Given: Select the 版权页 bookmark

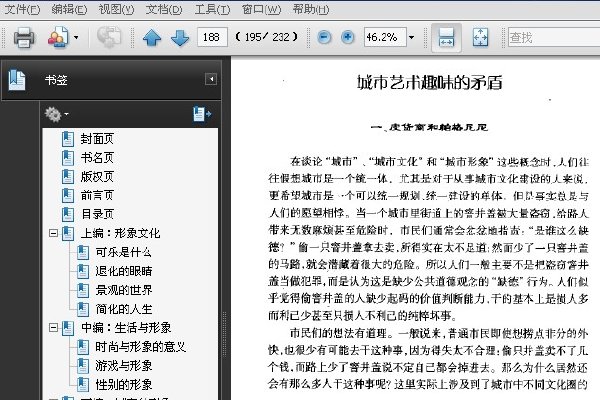Looking at the screenshot, I should (x=97, y=176).
